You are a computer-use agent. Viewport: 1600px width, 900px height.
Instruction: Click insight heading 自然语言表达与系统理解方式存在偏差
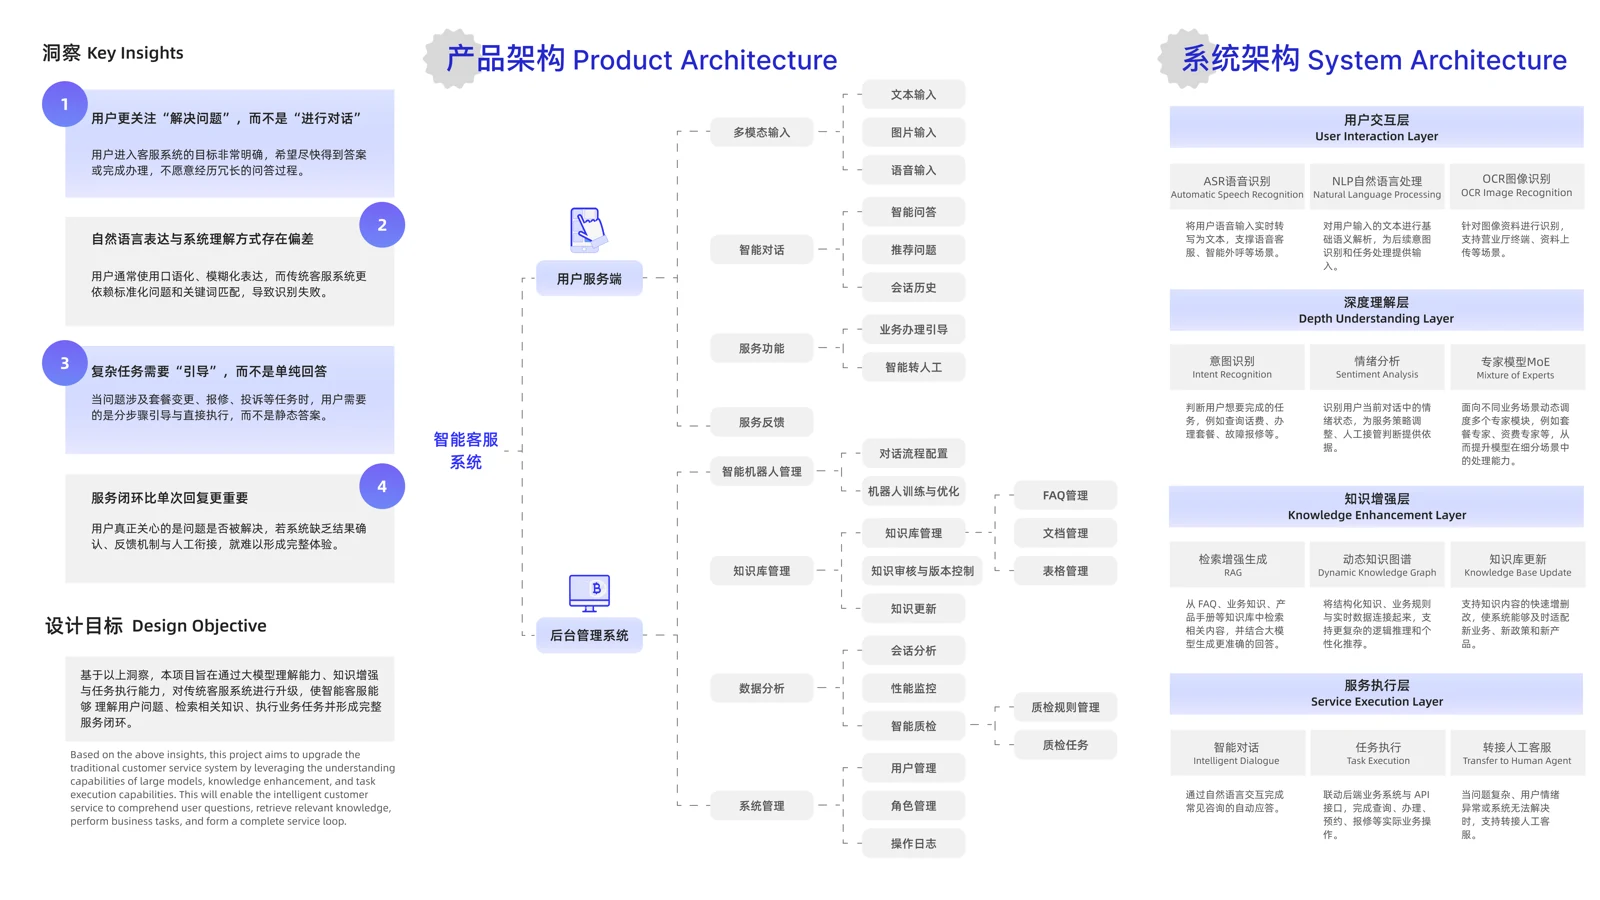coord(202,239)
